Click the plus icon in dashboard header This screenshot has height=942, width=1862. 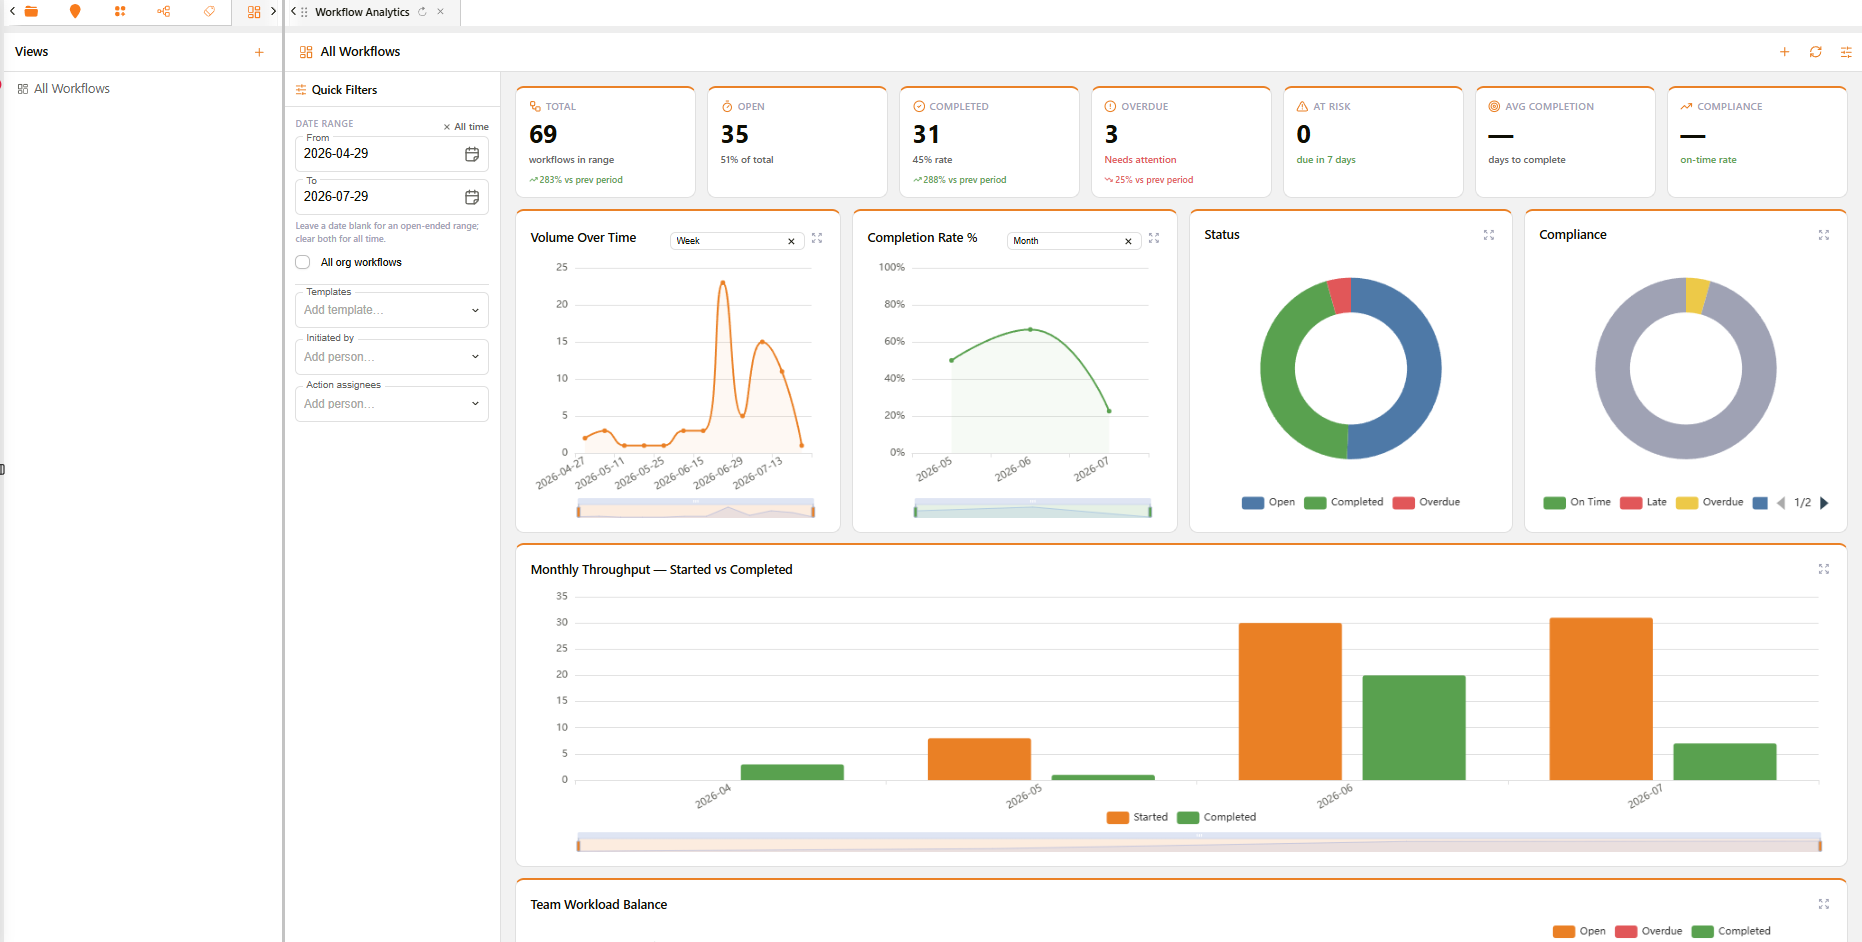(x=1784, y=52)
